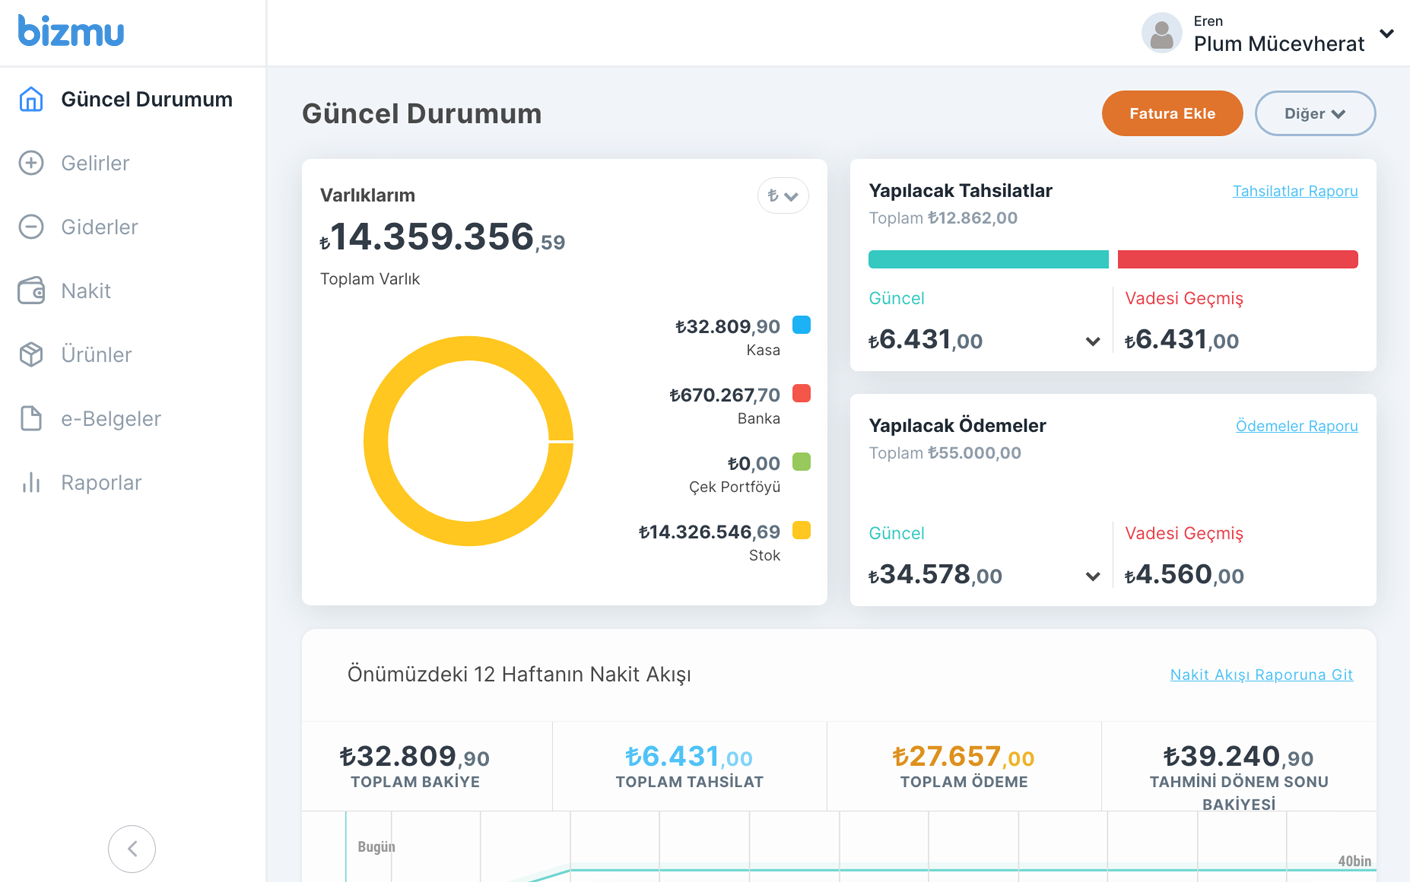This screenshot has height=882, width=1410.
Task: Click the Fatura Ekle button
Action: 1172,113
